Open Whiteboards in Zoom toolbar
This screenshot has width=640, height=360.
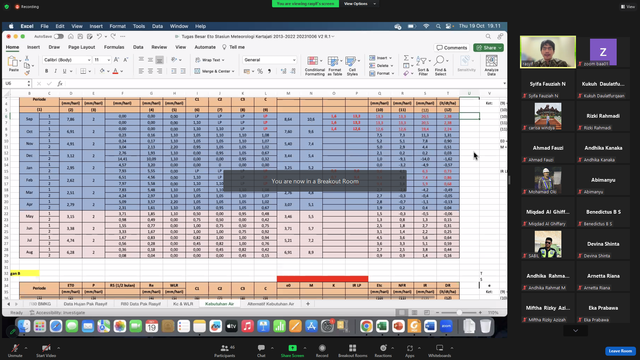tap(440, 350)
